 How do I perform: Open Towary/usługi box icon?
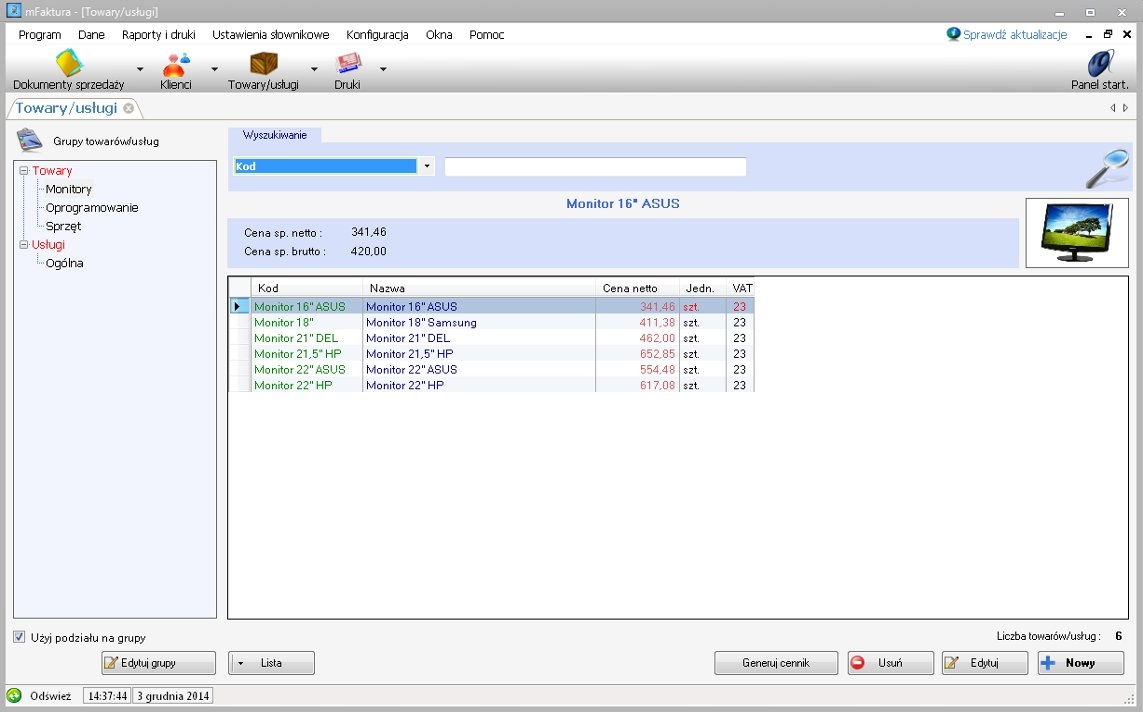click(263, 64)
